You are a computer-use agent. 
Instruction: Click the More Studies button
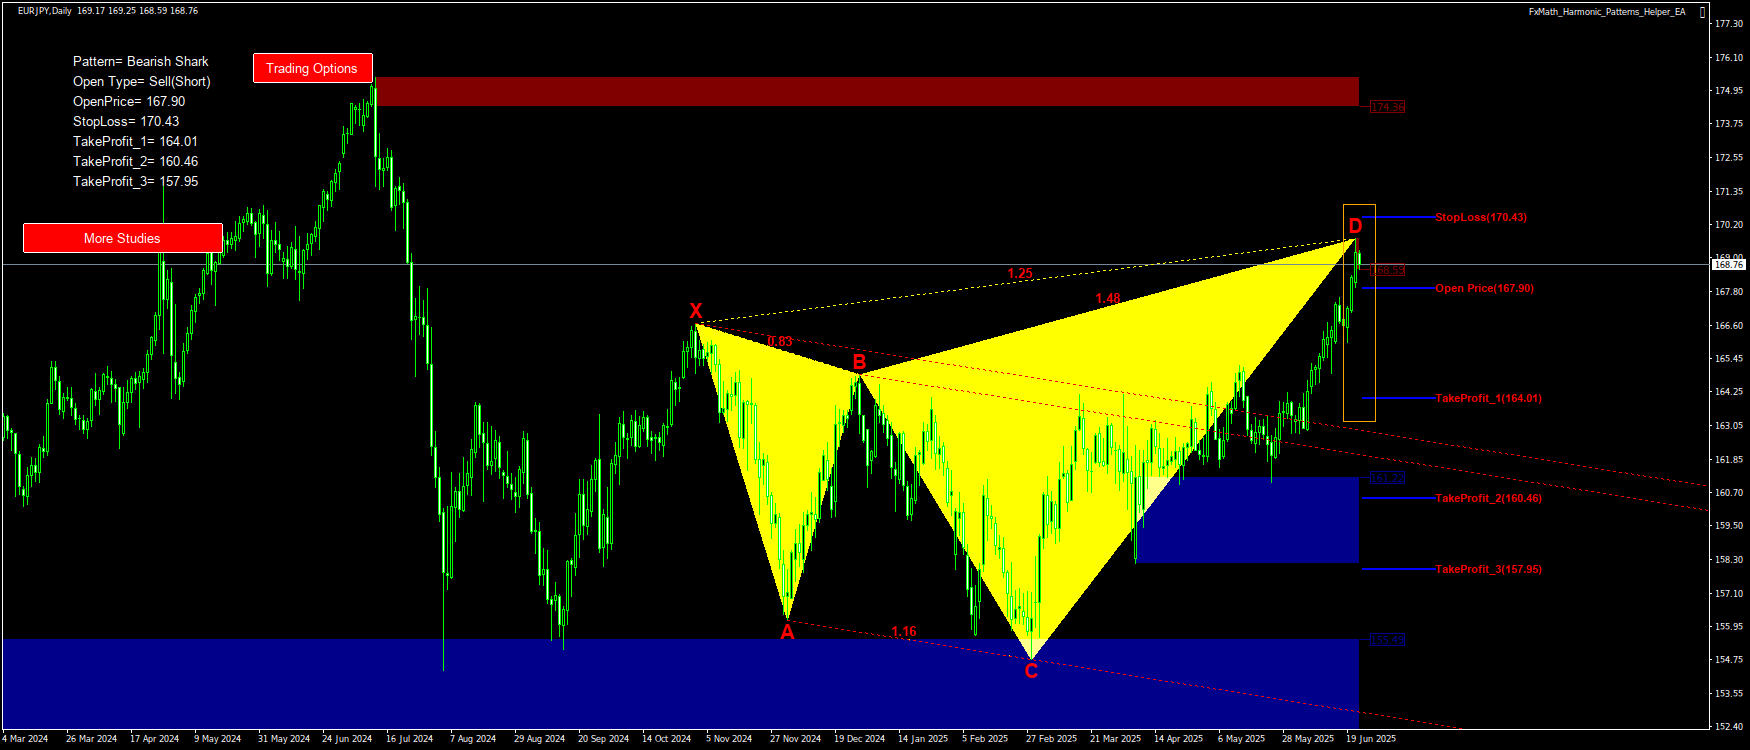[x=122, y=238]
